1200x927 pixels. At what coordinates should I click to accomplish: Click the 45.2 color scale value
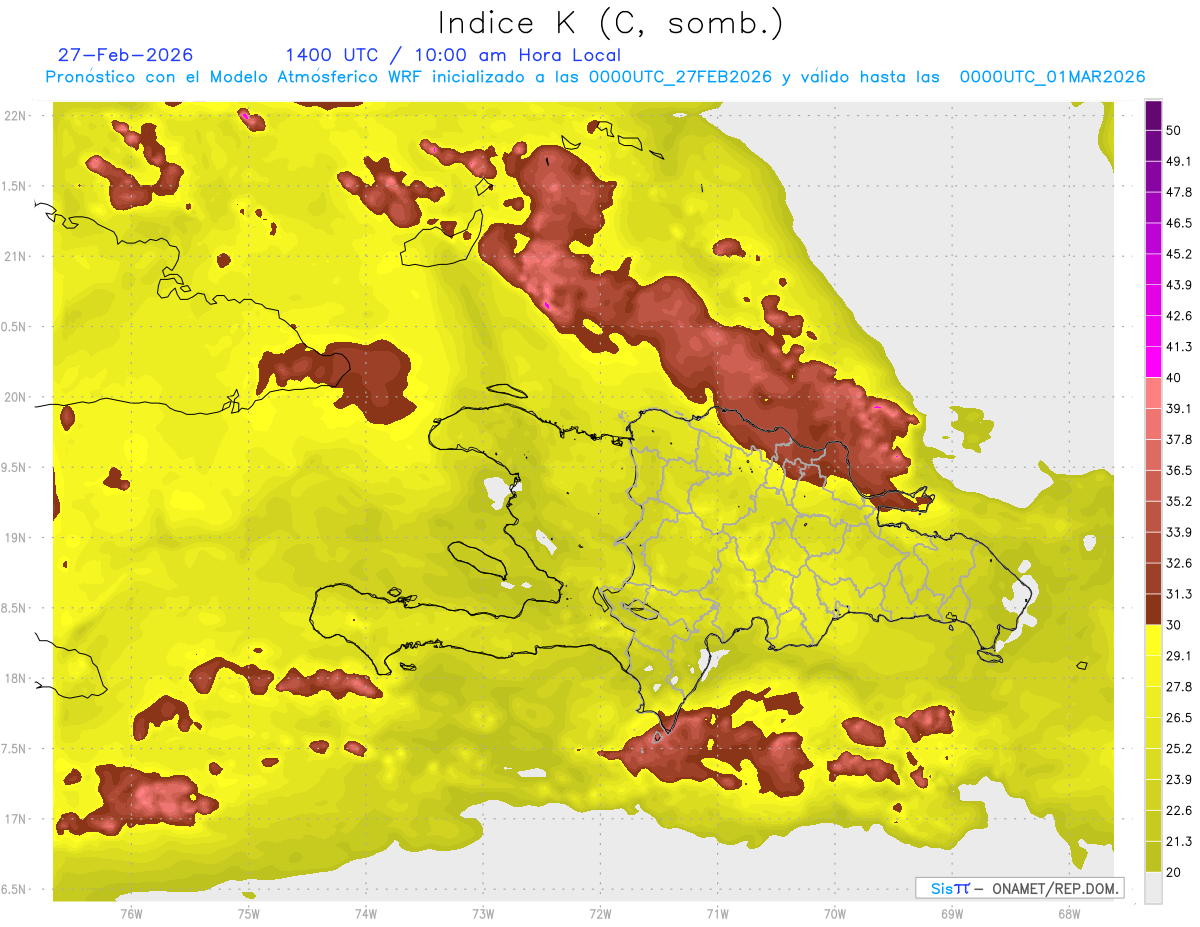[x=1179, y=254]
